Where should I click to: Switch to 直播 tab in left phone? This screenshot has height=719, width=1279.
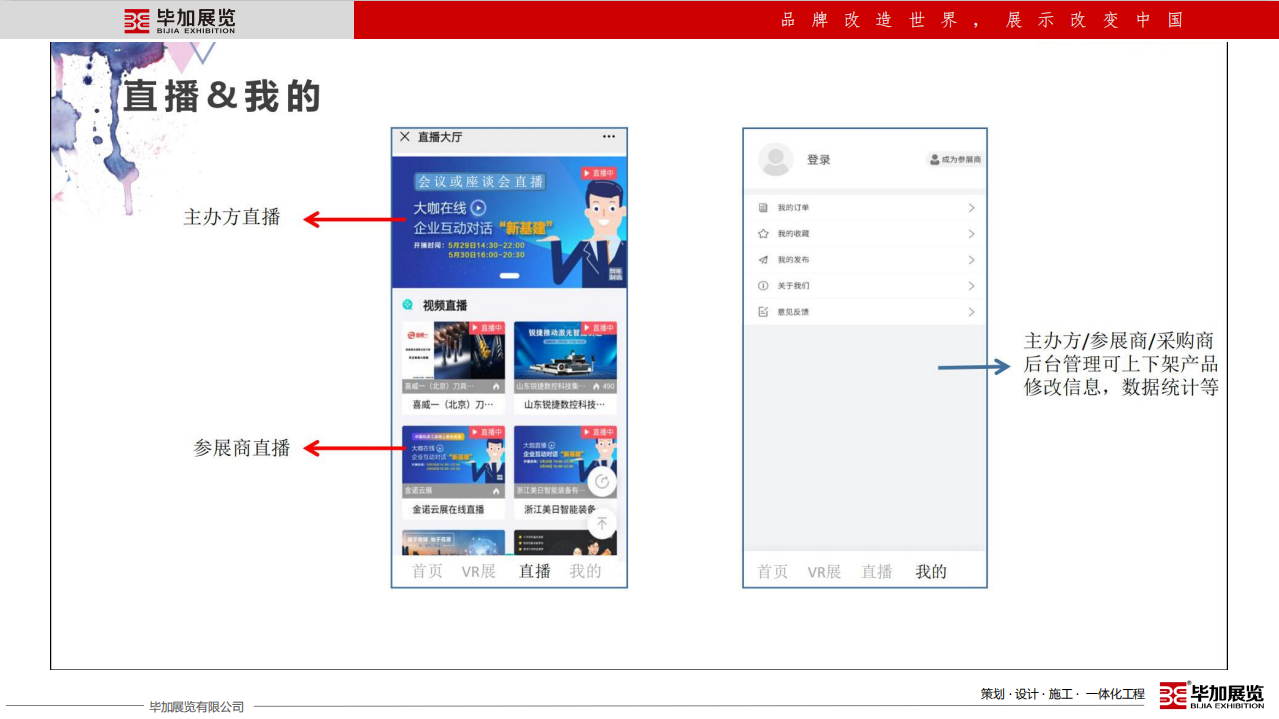point(534,571)
